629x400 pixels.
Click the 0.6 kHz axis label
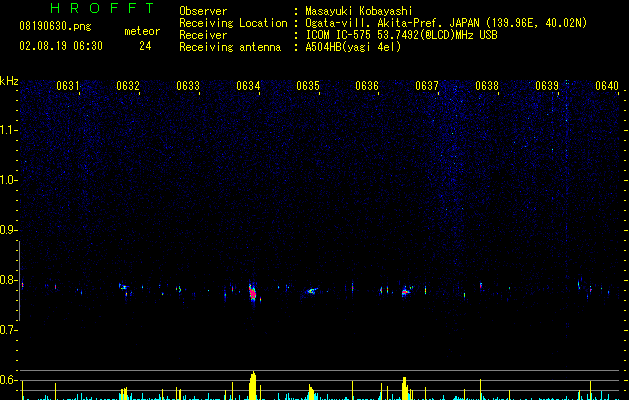[x=7, y=380]
